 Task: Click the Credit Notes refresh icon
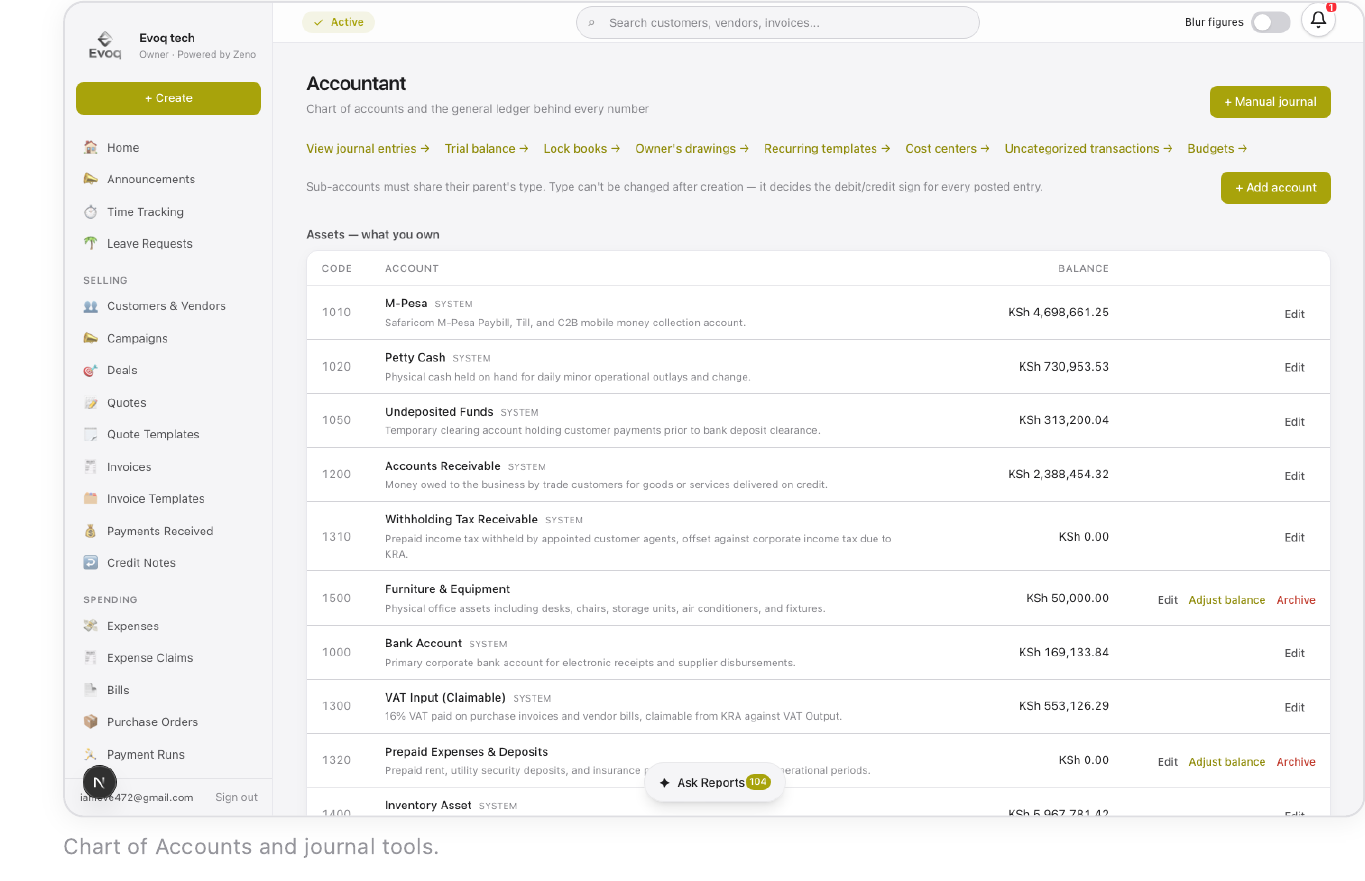pos(91,563)
